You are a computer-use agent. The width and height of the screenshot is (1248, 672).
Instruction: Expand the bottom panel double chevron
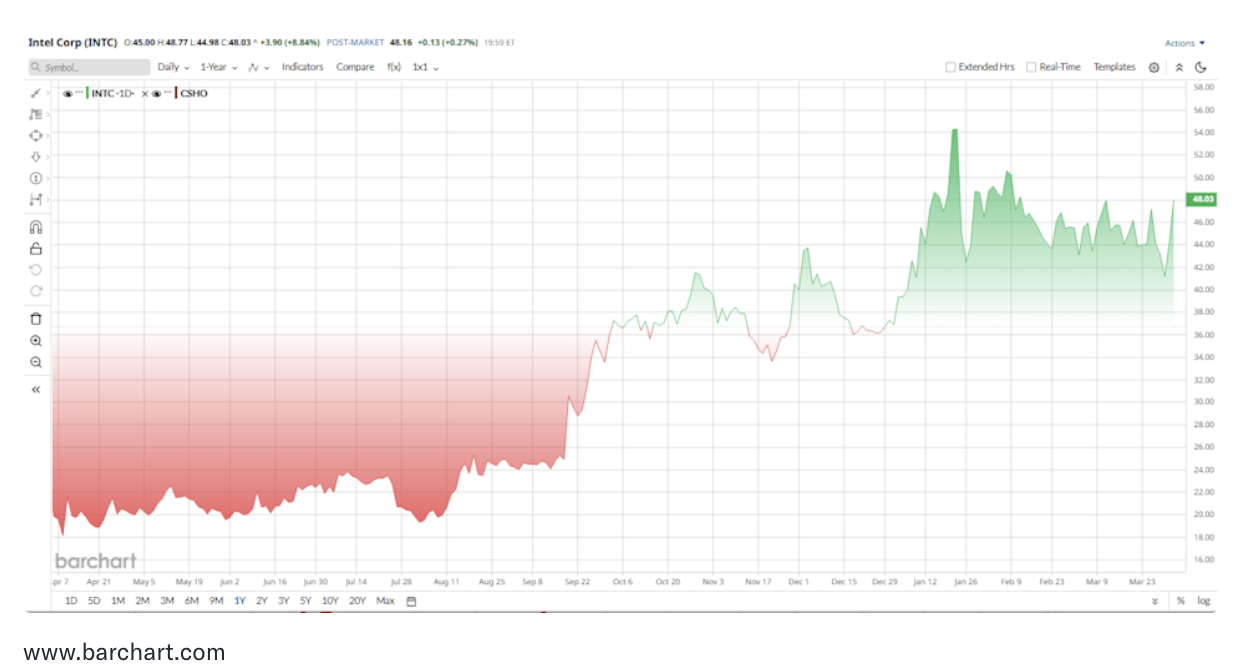pyautogui.click(x=1155, y=601)
